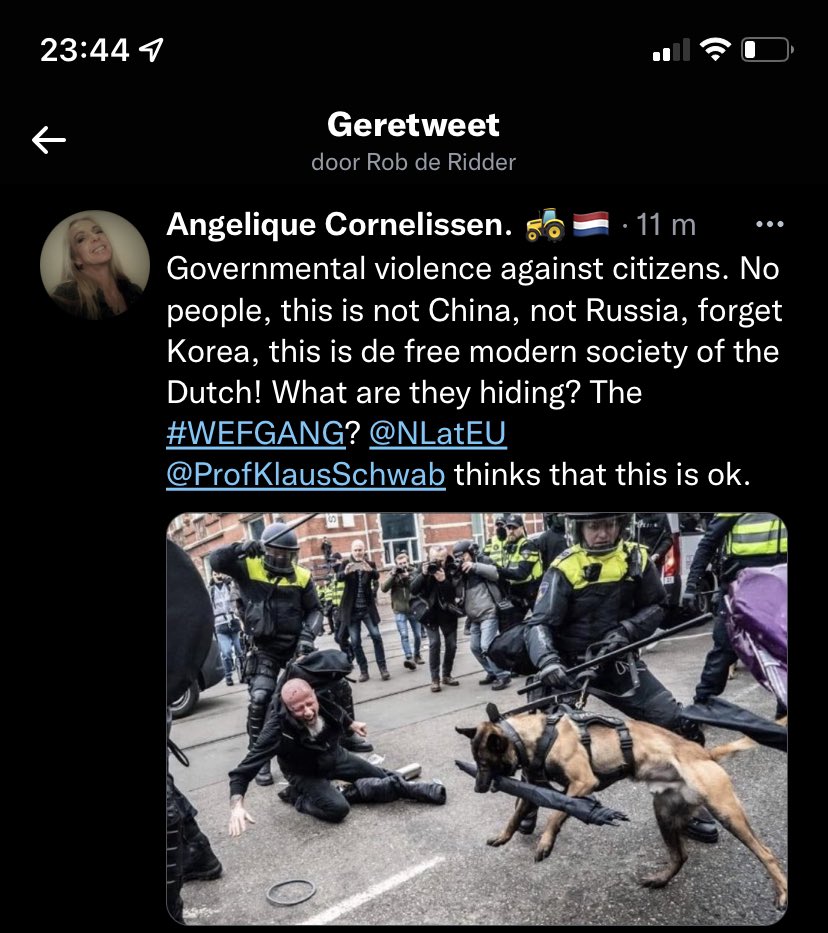Open the three-dot tweet options menu

click(x=770, y=224)
